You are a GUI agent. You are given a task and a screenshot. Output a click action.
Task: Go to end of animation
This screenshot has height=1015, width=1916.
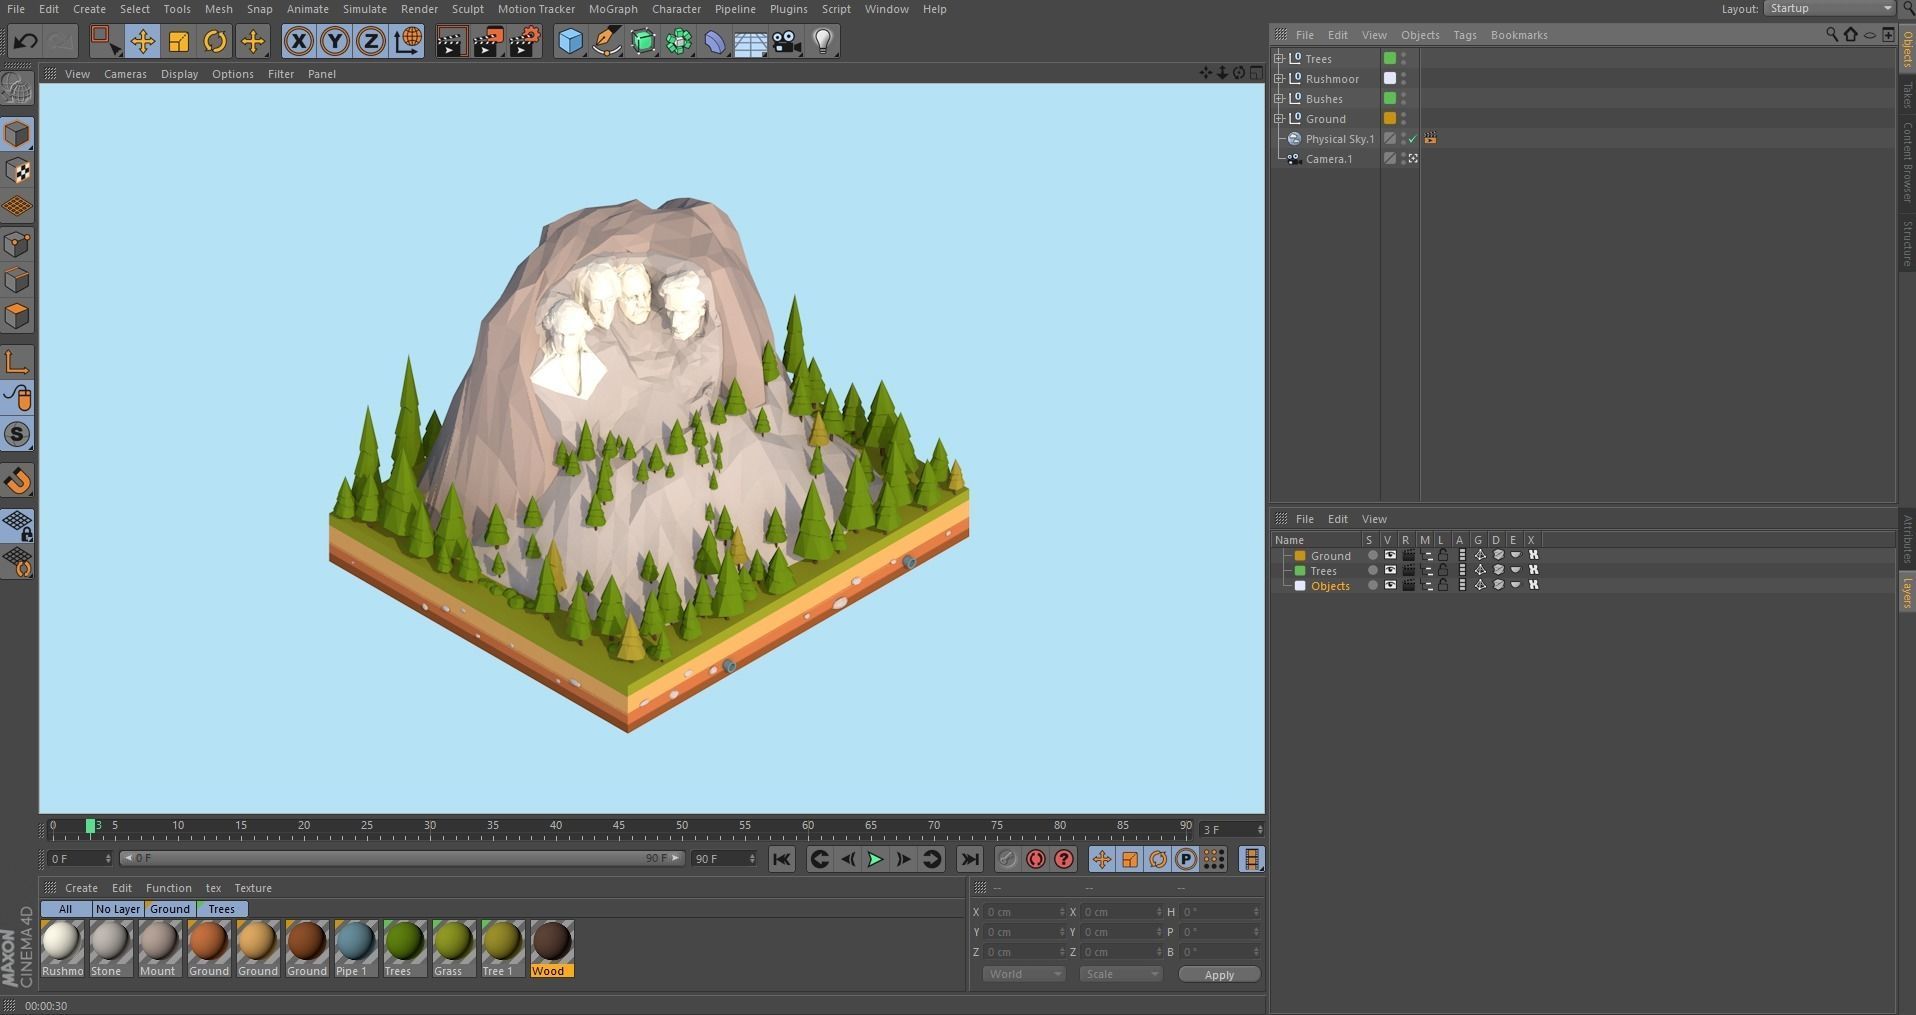(x=969, y=859)
